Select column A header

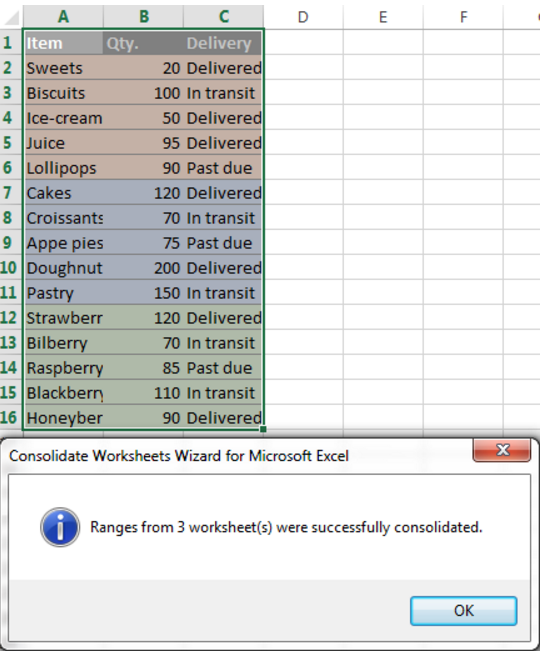[63, 17]
